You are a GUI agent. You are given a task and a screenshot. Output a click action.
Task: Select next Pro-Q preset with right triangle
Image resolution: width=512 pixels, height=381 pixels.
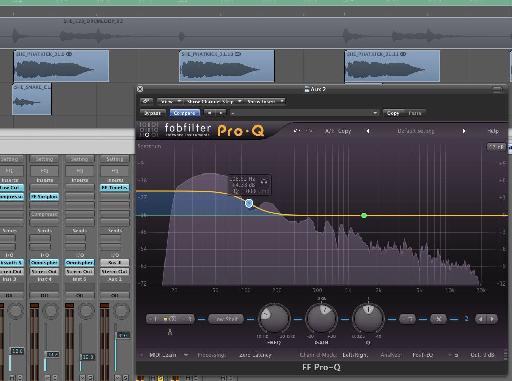click(464, 131)
